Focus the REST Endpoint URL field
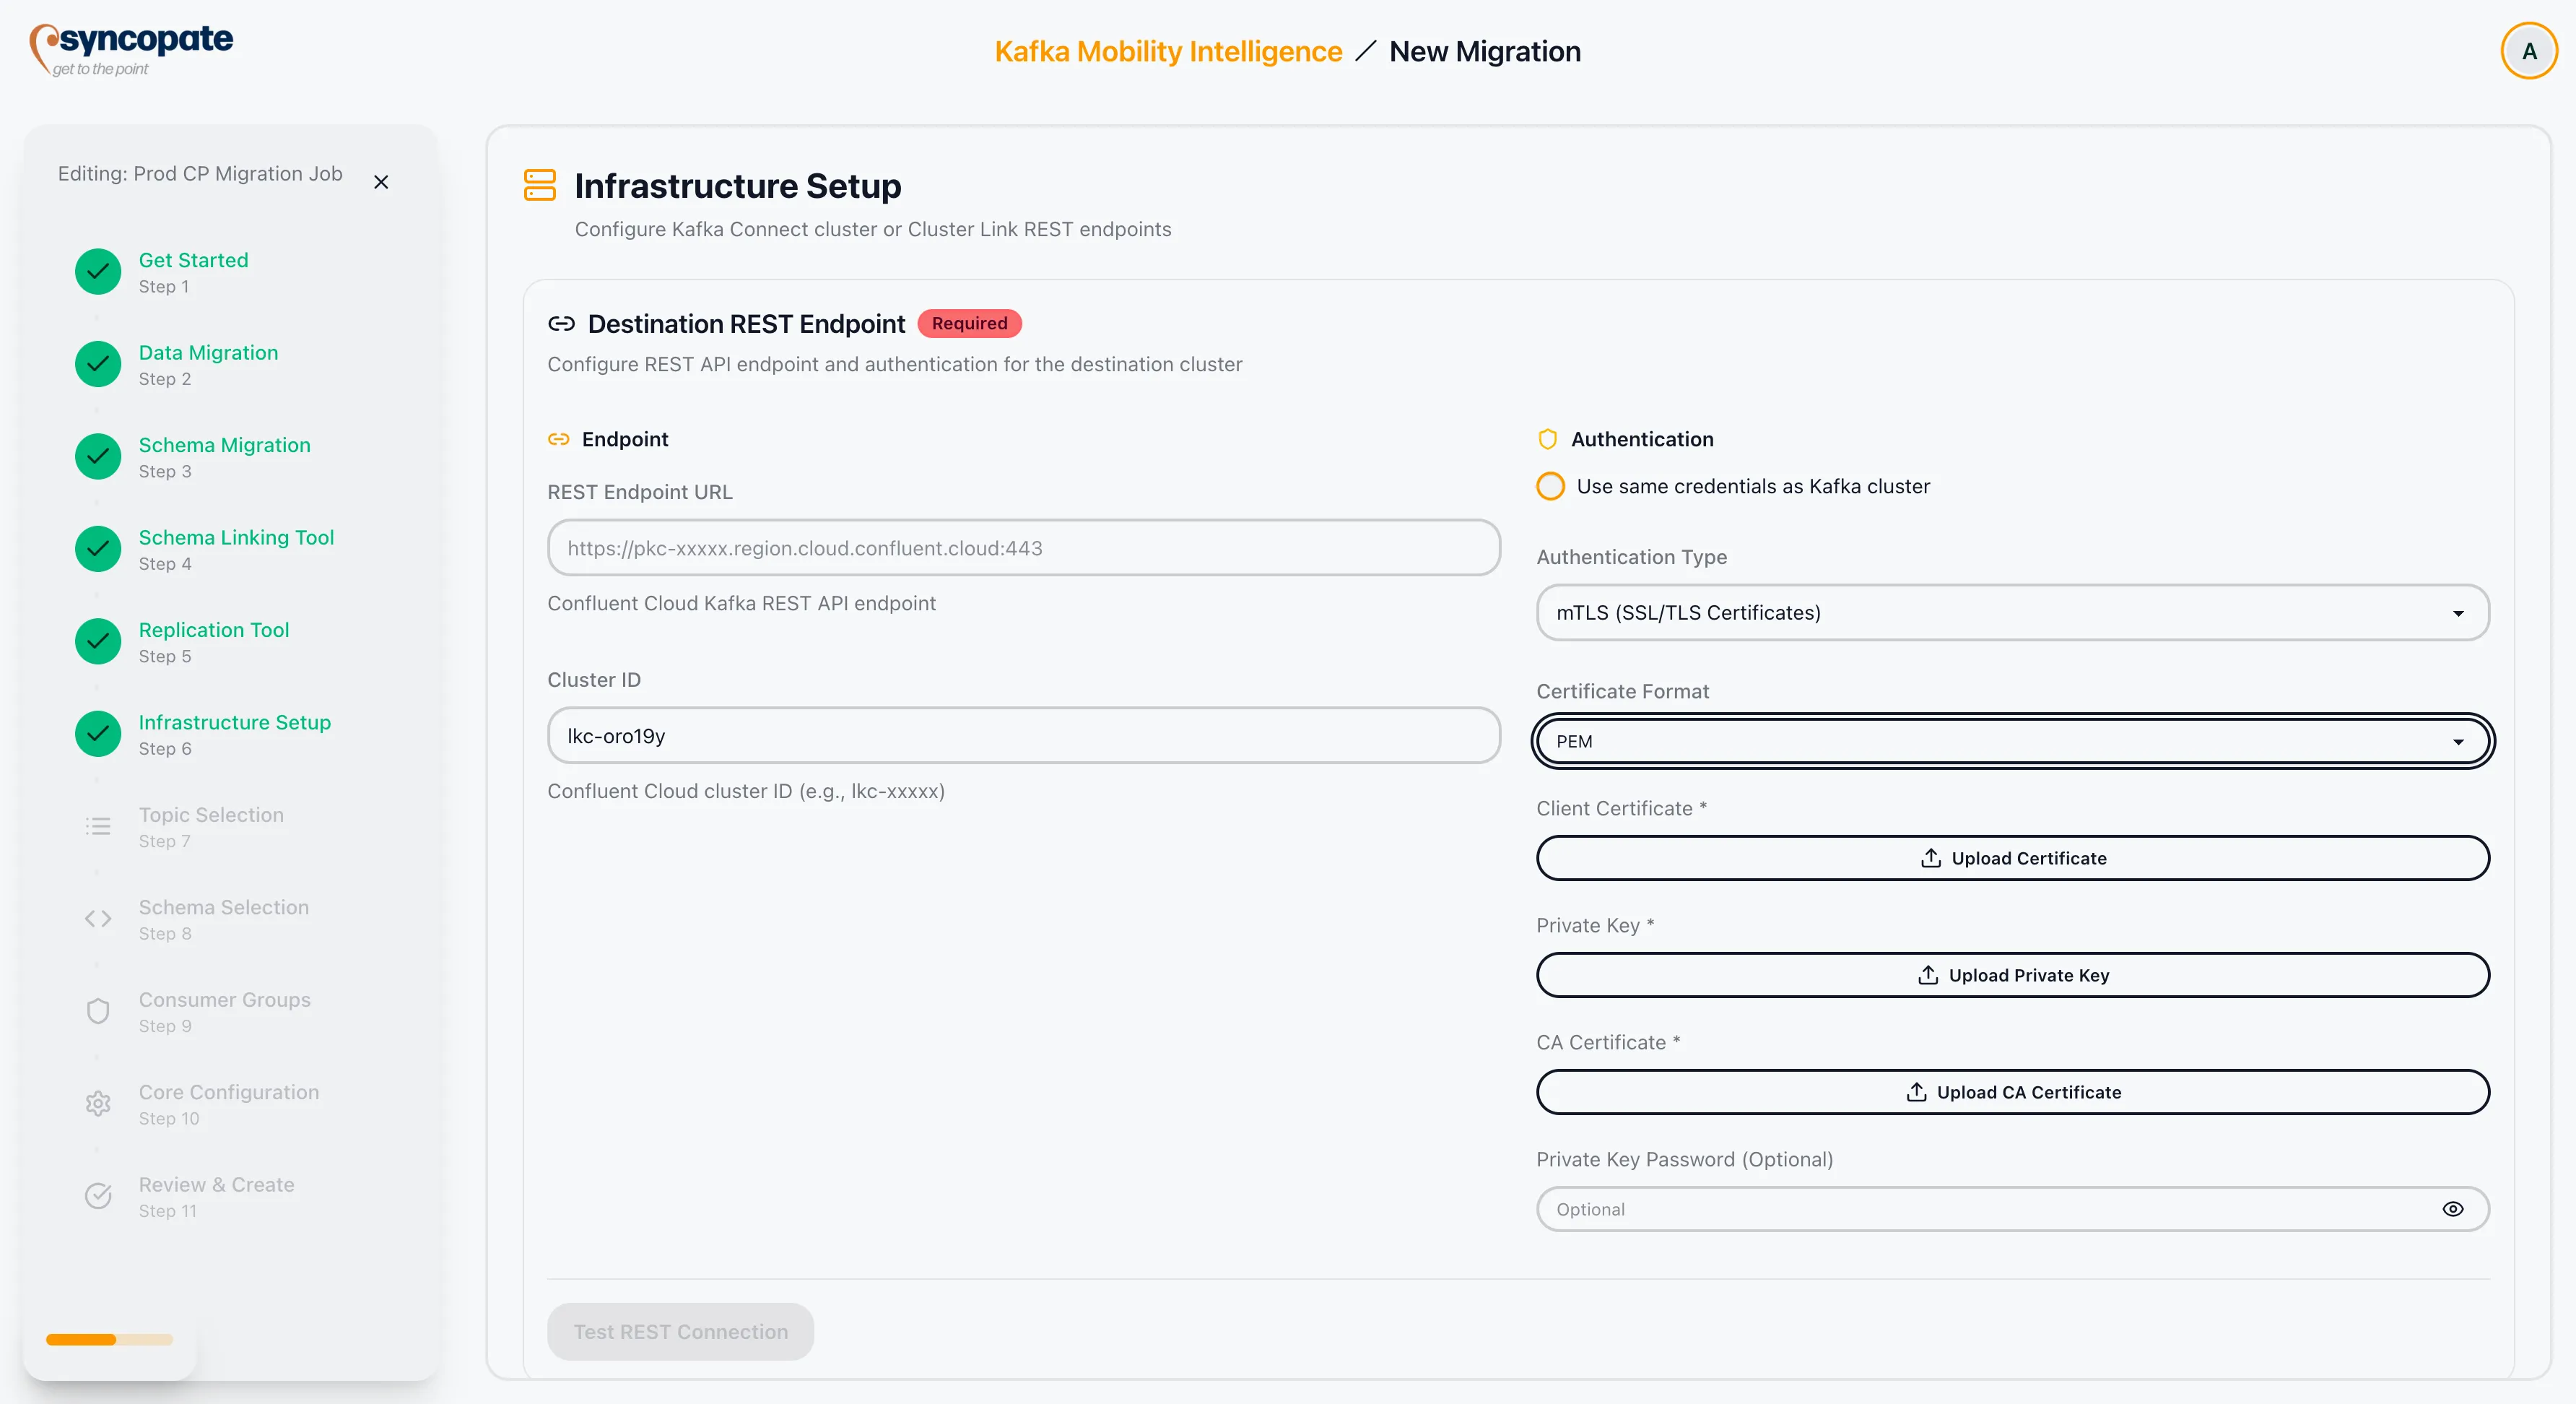 [1023, 548]
